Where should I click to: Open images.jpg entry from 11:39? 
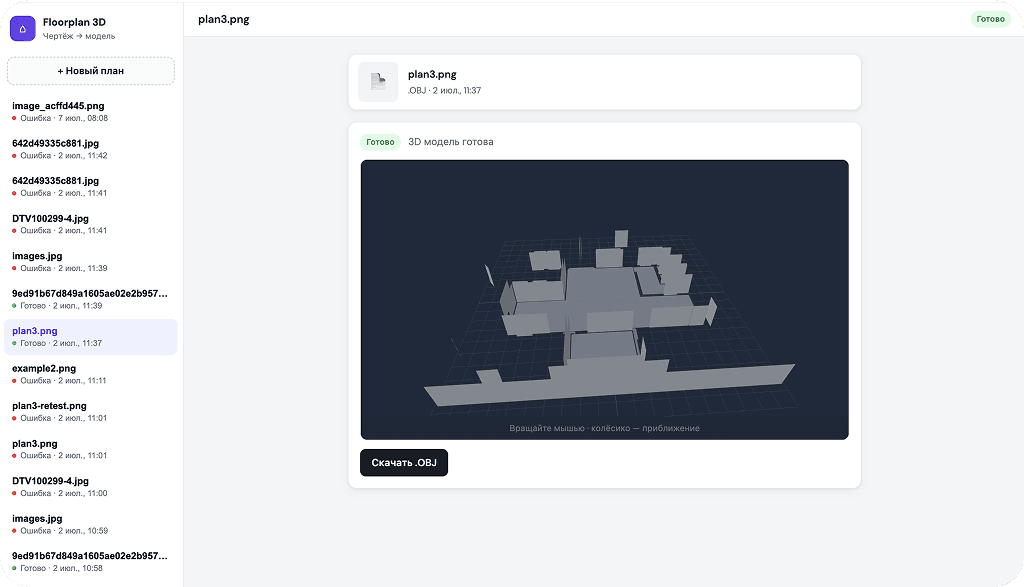tap(91, 262)
